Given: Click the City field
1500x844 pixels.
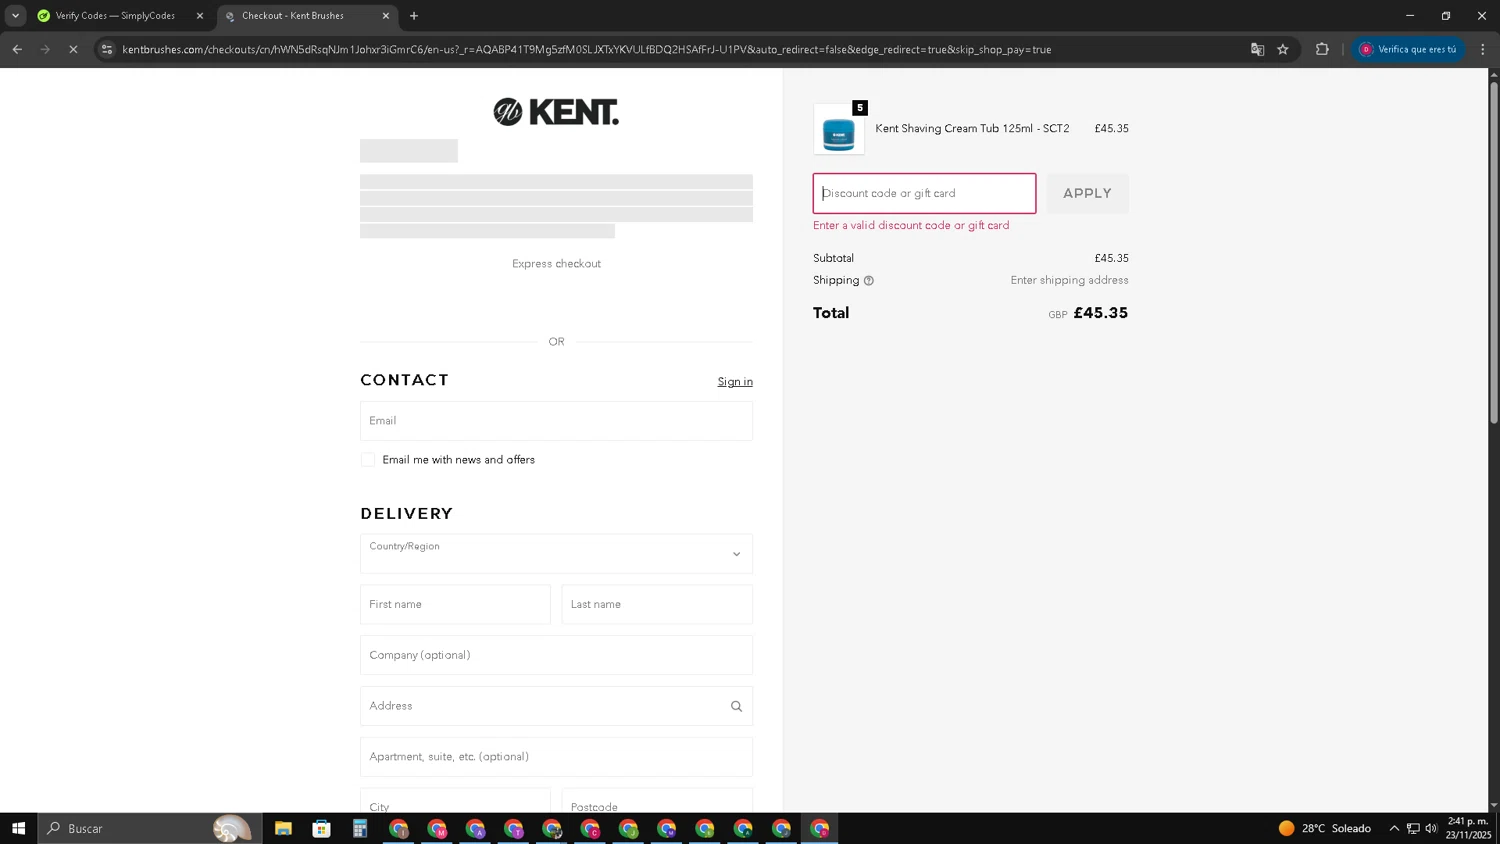Looking at the screenshot, I should (455, 801).
